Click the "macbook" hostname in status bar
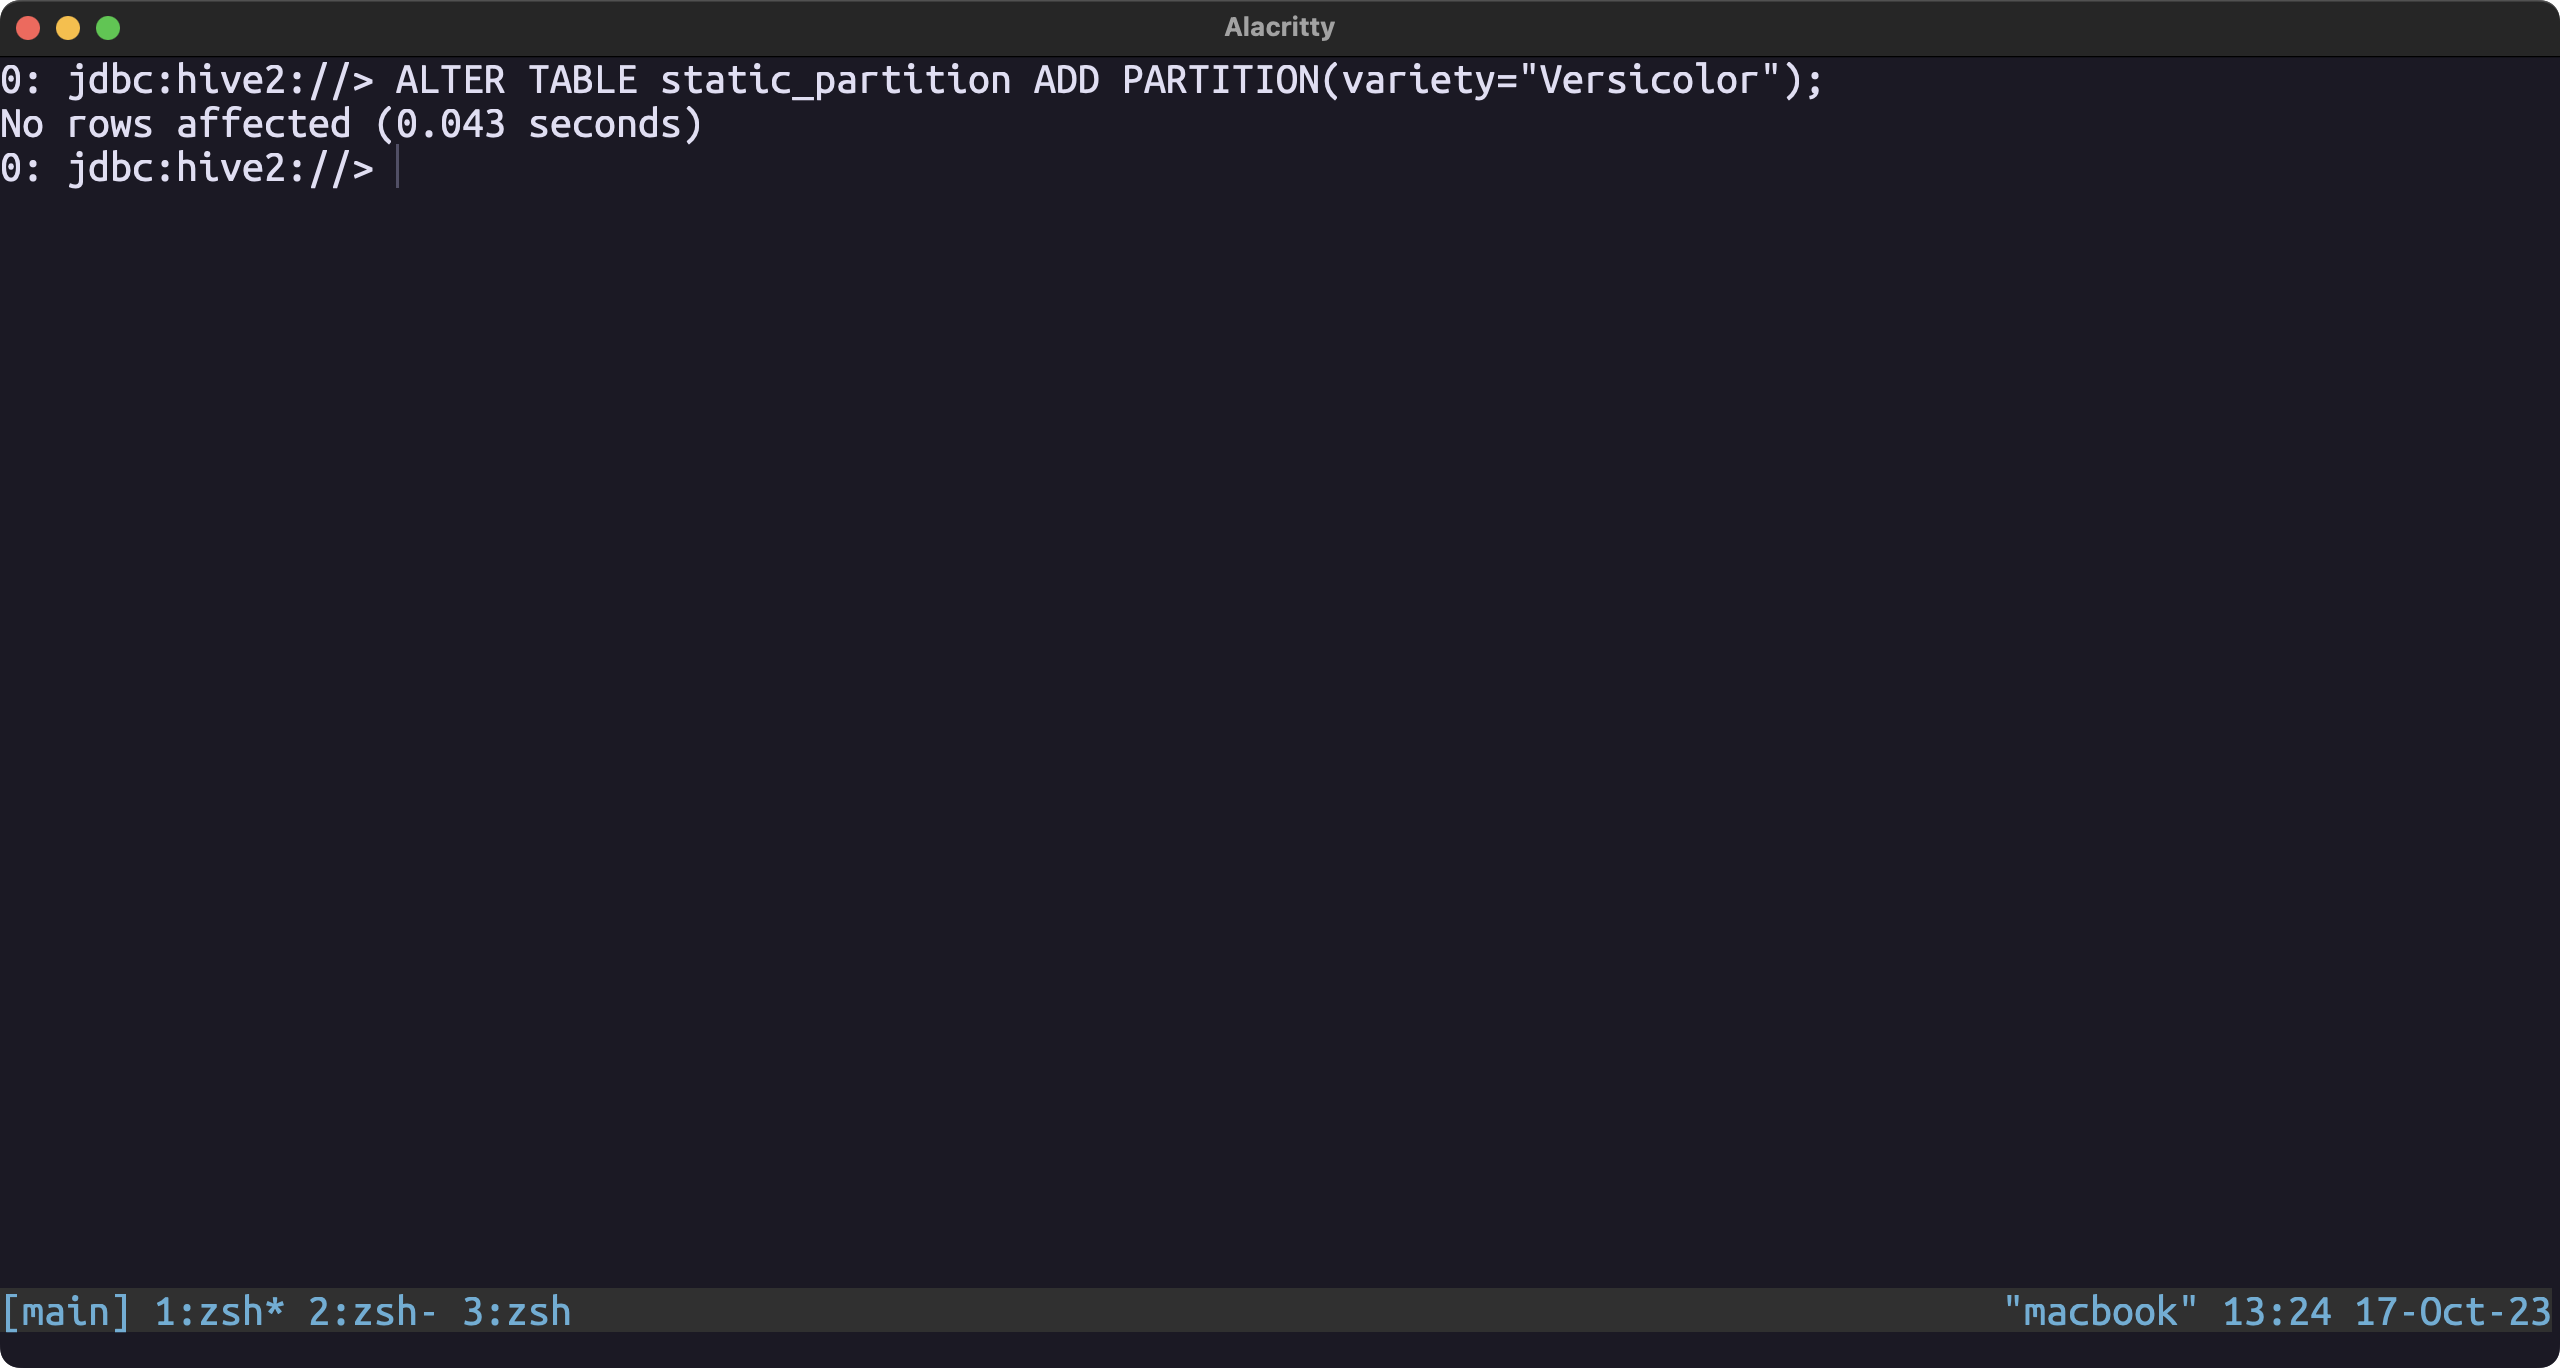The height and width of the screenshot is (1368, 2560). point(2101,1311)
